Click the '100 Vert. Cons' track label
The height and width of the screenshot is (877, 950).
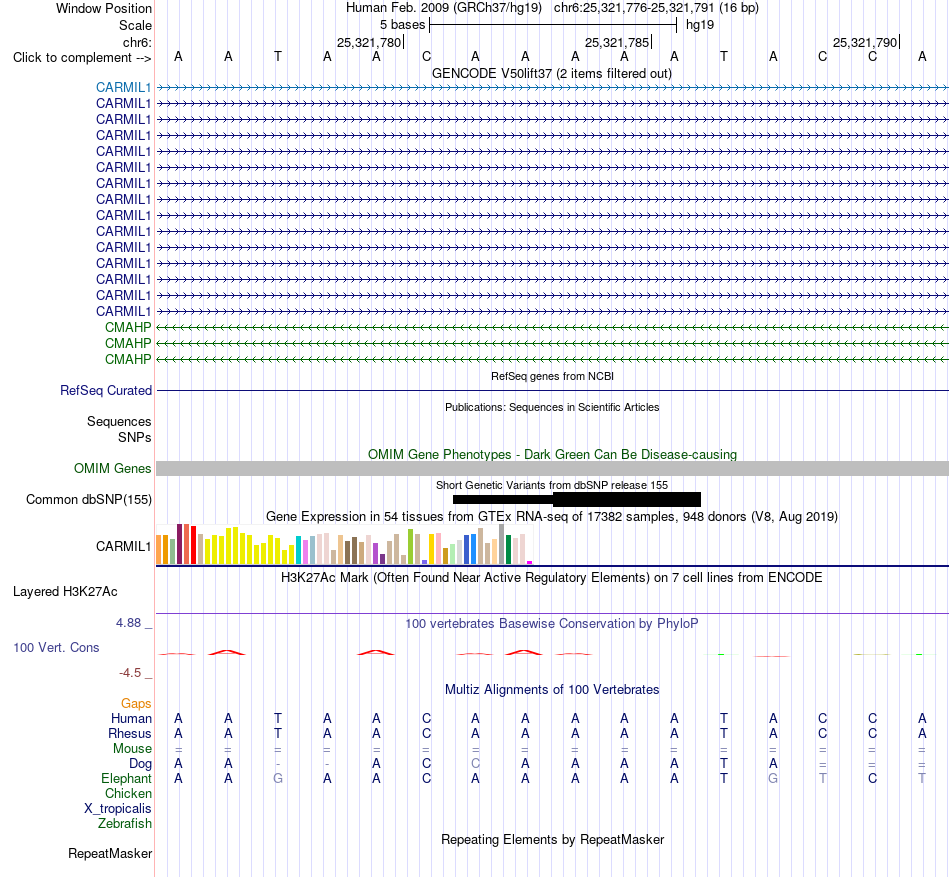tap(56, 647)
